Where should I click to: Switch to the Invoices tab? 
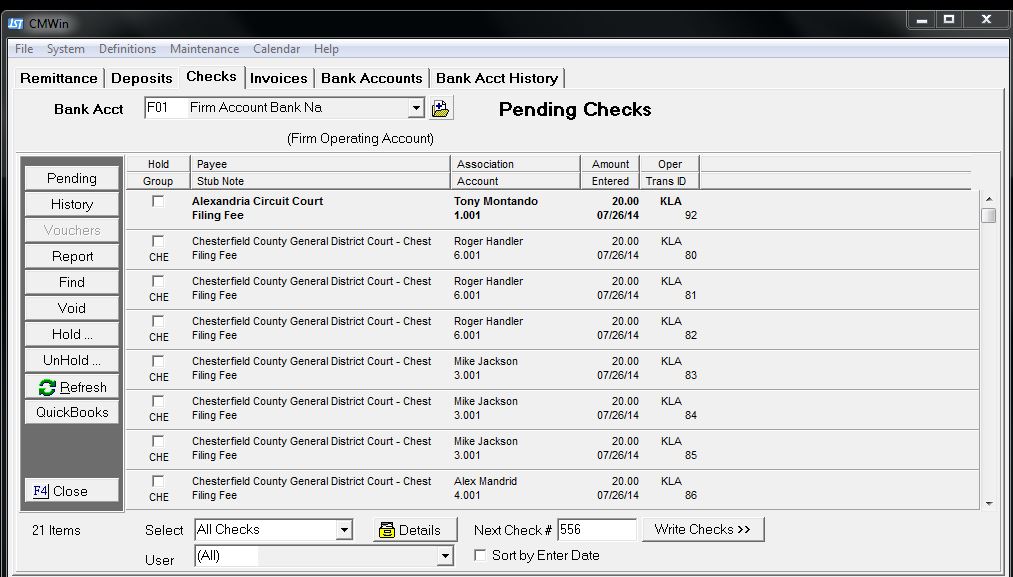click(279, 78)
